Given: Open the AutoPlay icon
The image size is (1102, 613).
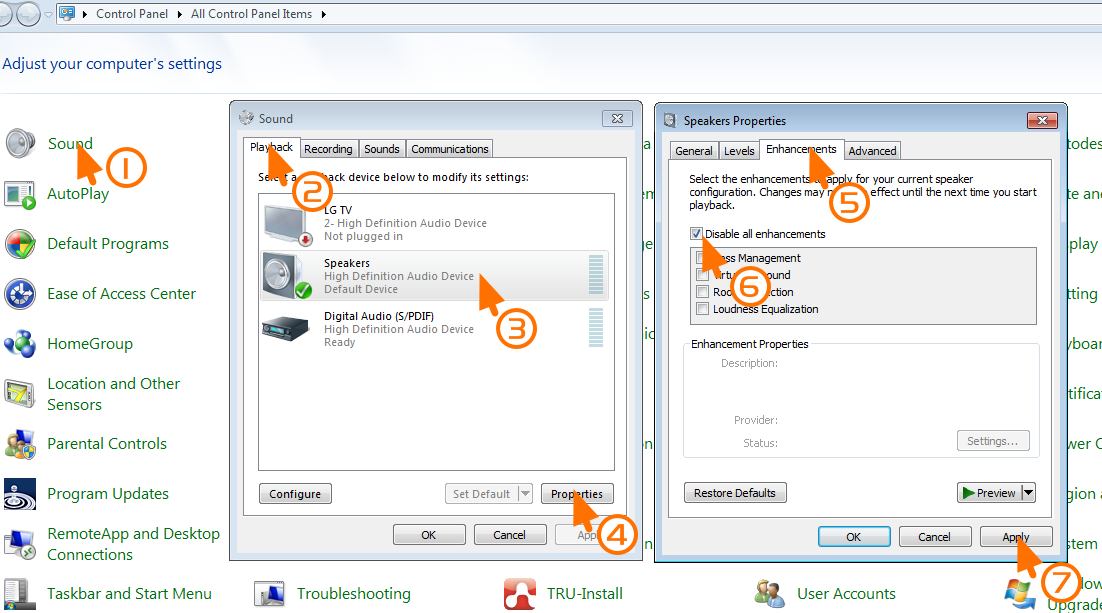Looking at the screenshot, I should 20,194.
